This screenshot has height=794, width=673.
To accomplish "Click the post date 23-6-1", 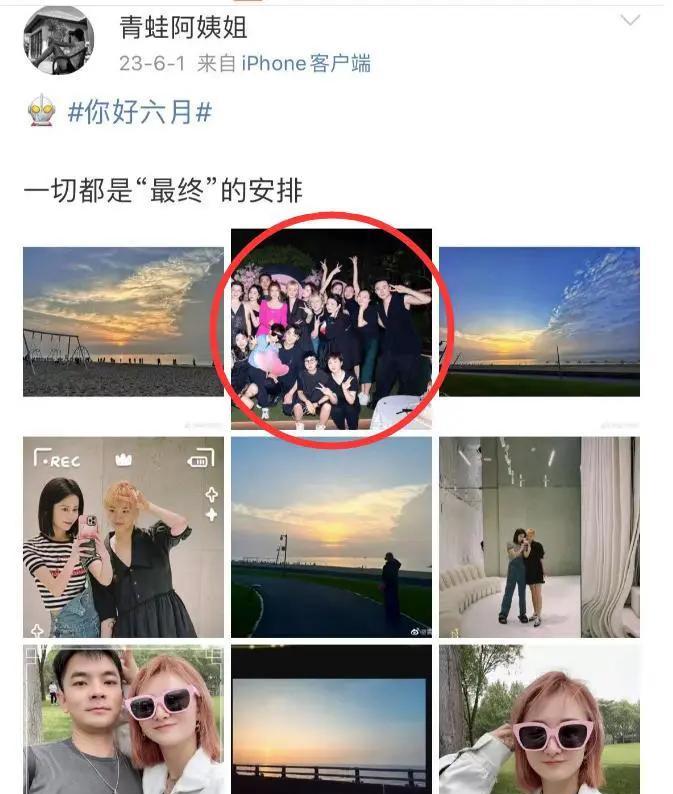I will [152, 64].
